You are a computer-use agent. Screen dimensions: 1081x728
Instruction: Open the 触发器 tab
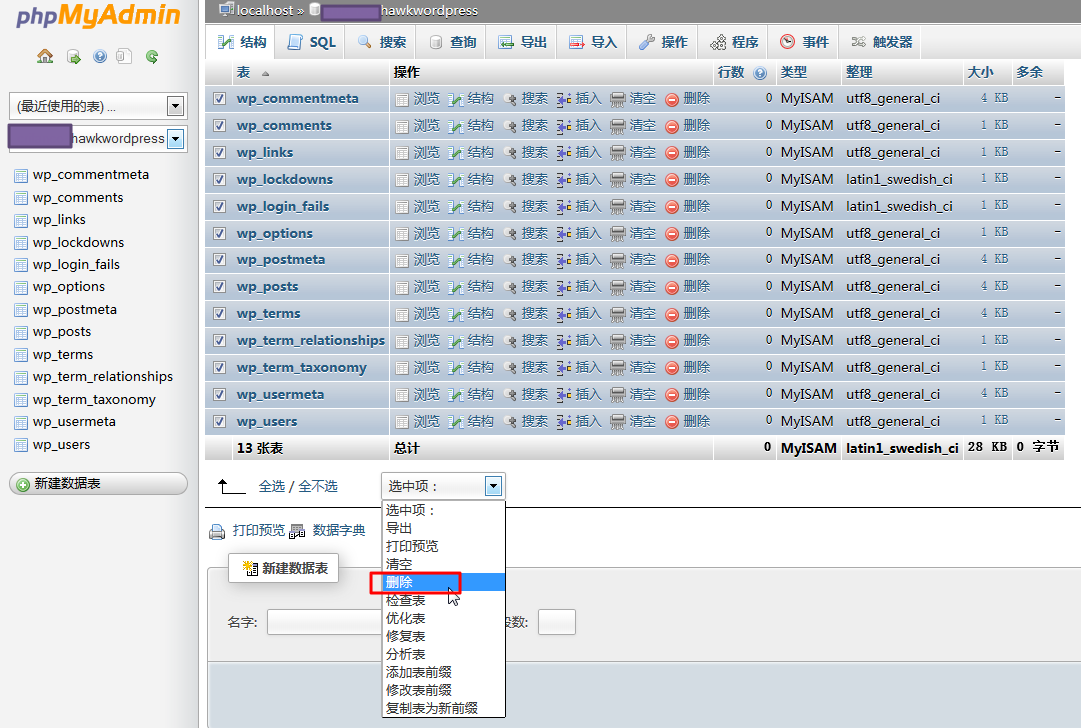point(881,42)
